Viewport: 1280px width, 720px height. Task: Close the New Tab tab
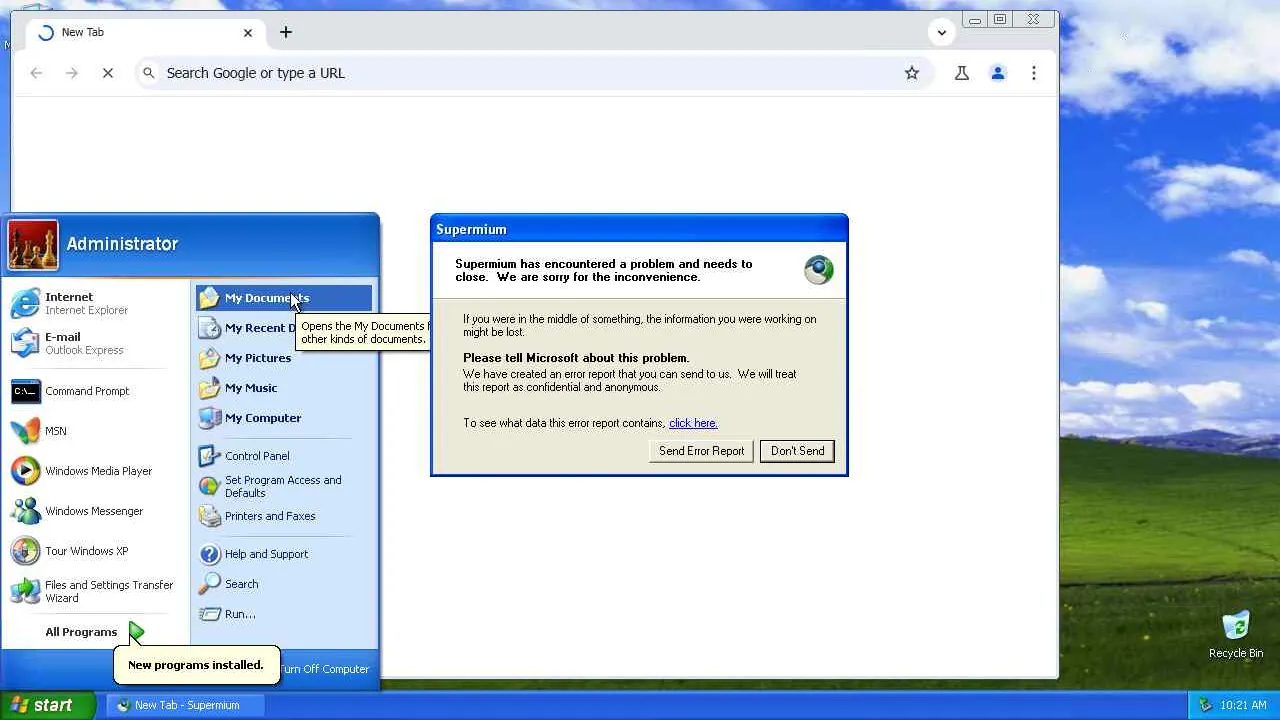pos(248,33)
